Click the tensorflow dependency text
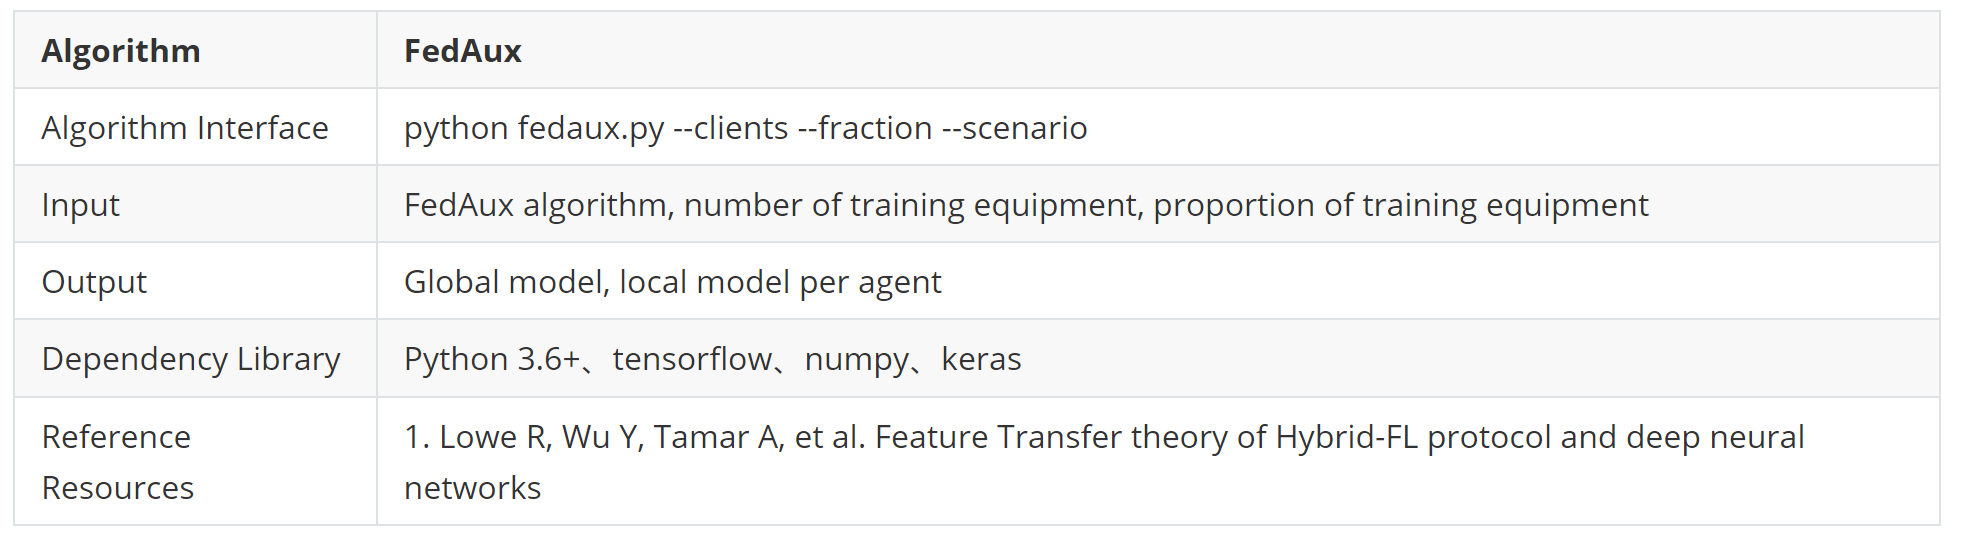 click(x=692, y=359)
